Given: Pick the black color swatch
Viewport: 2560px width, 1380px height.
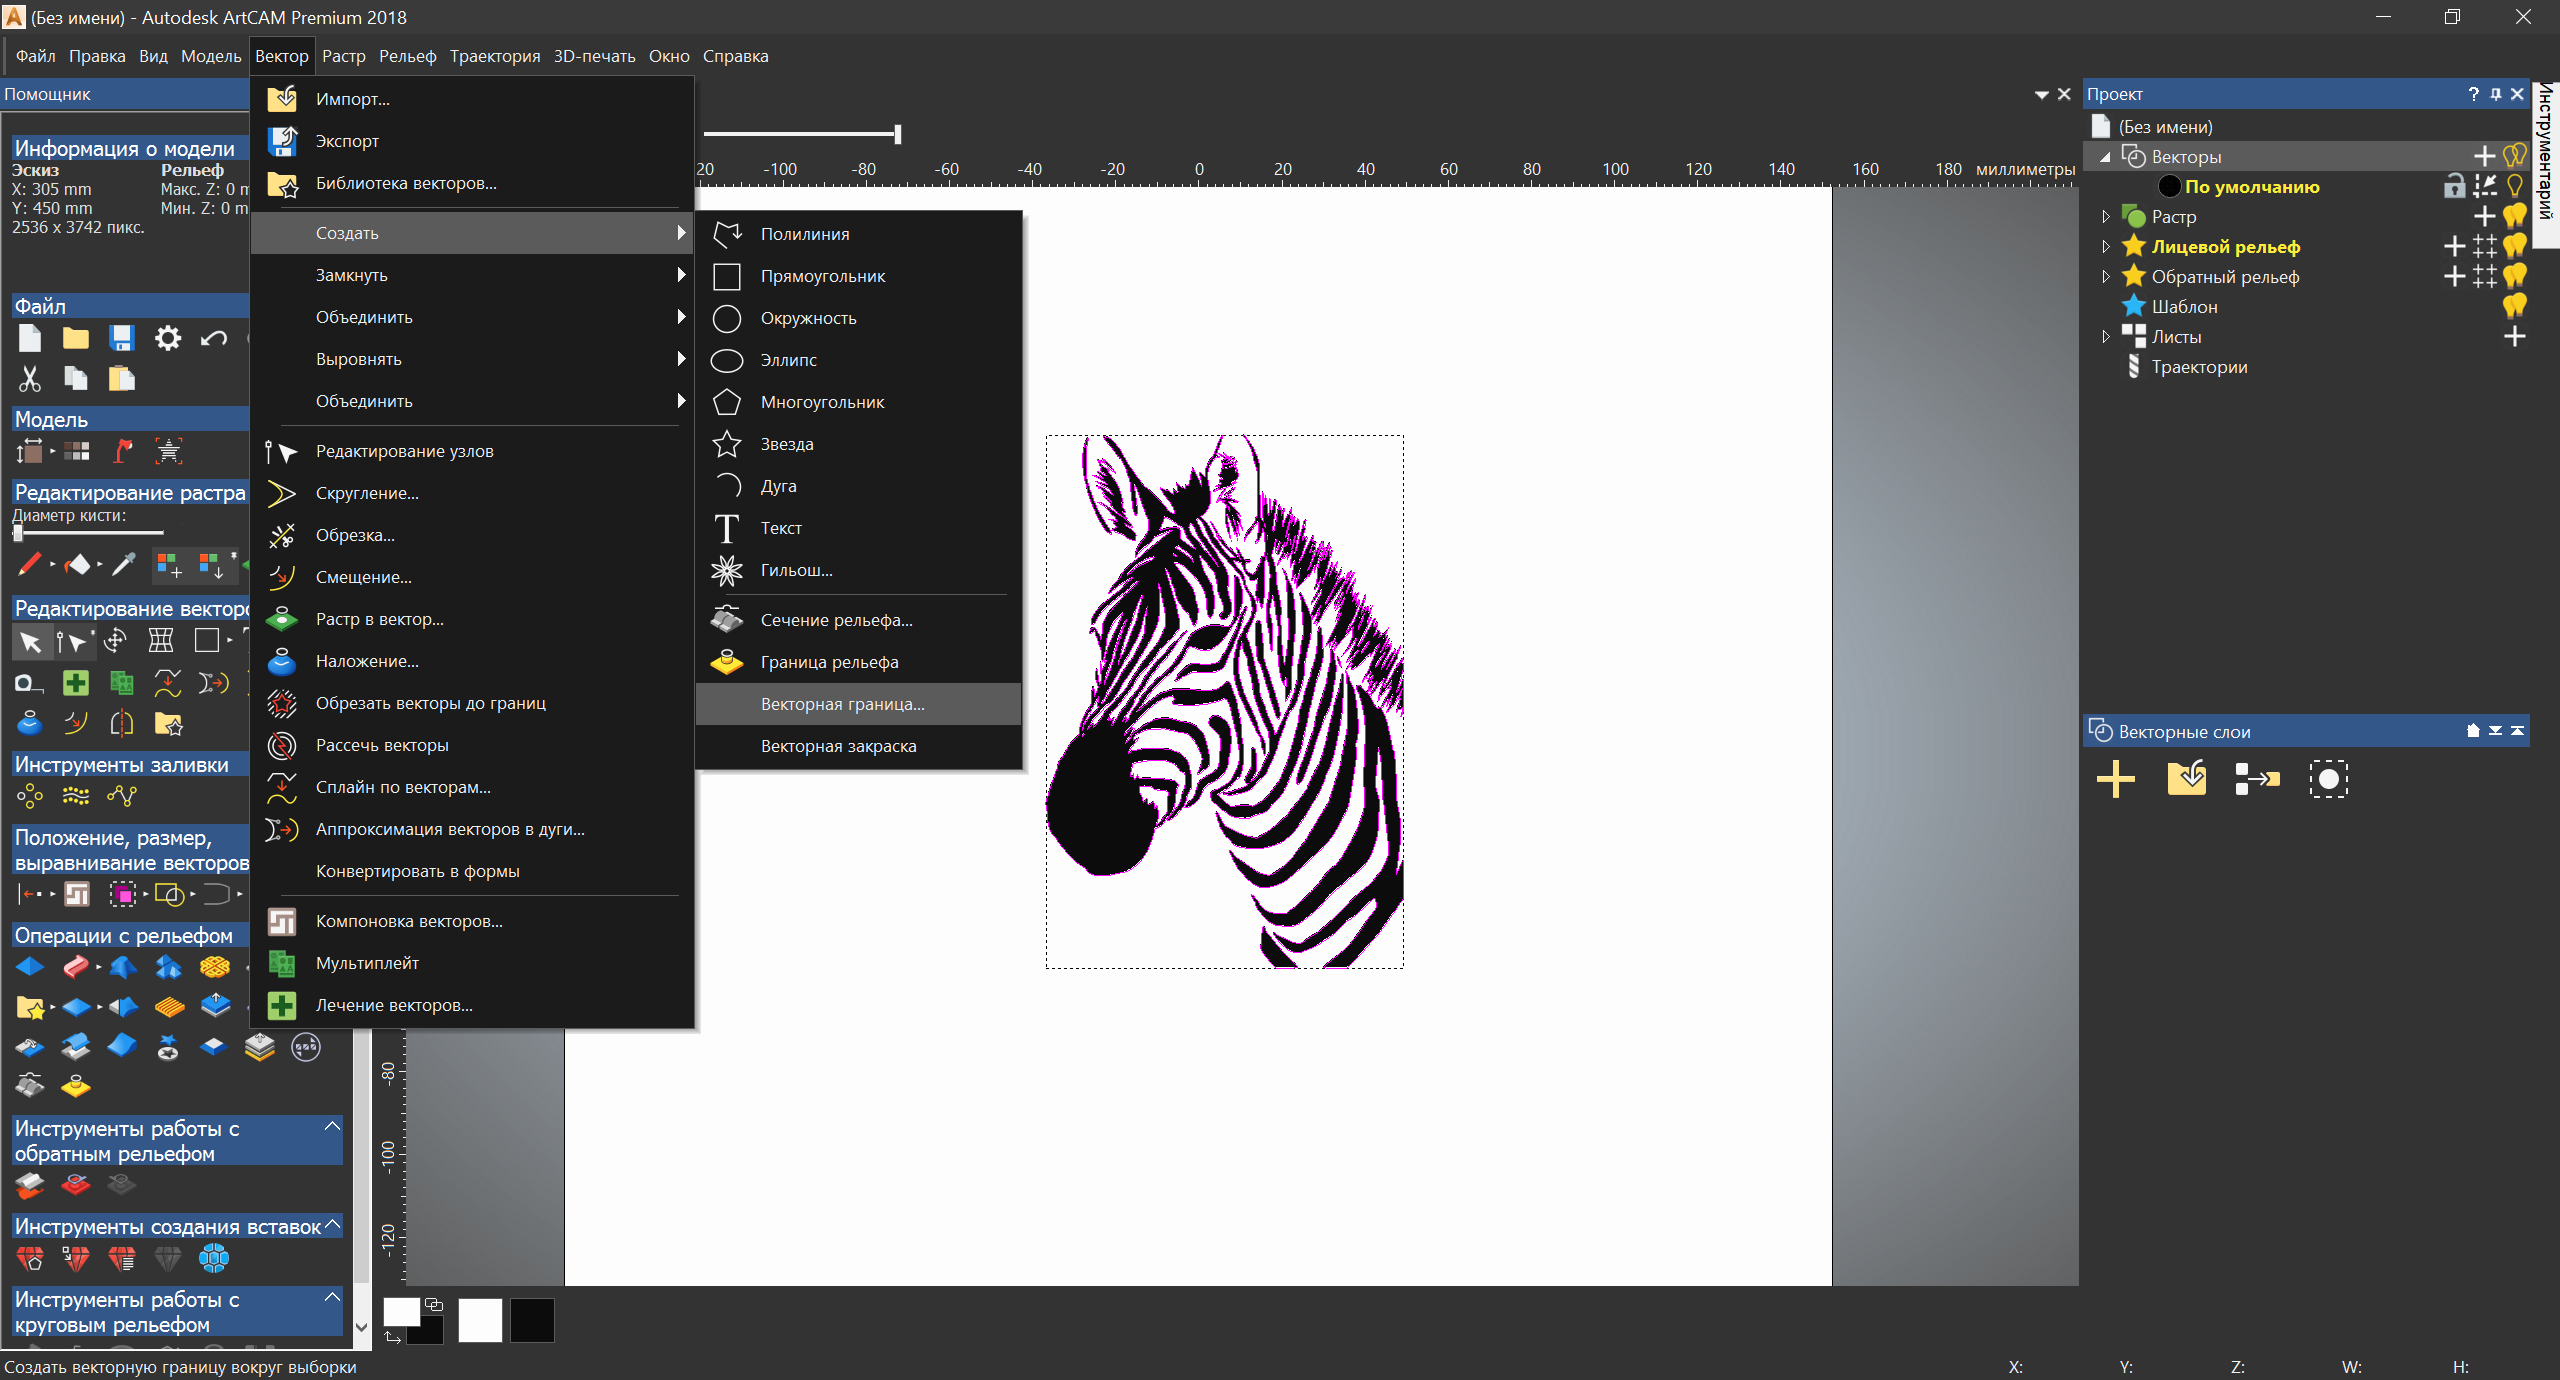Looking at the screenshot, I should (x=531, y=1320).
